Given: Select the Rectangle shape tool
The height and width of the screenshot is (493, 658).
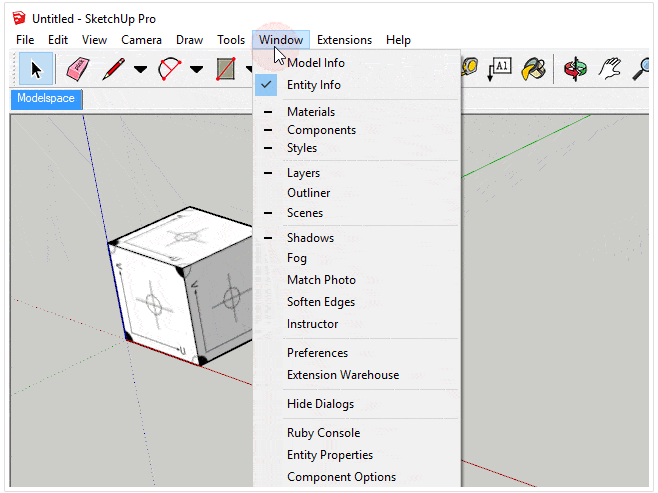Looking at the screenshot, I should coord(226,69).
